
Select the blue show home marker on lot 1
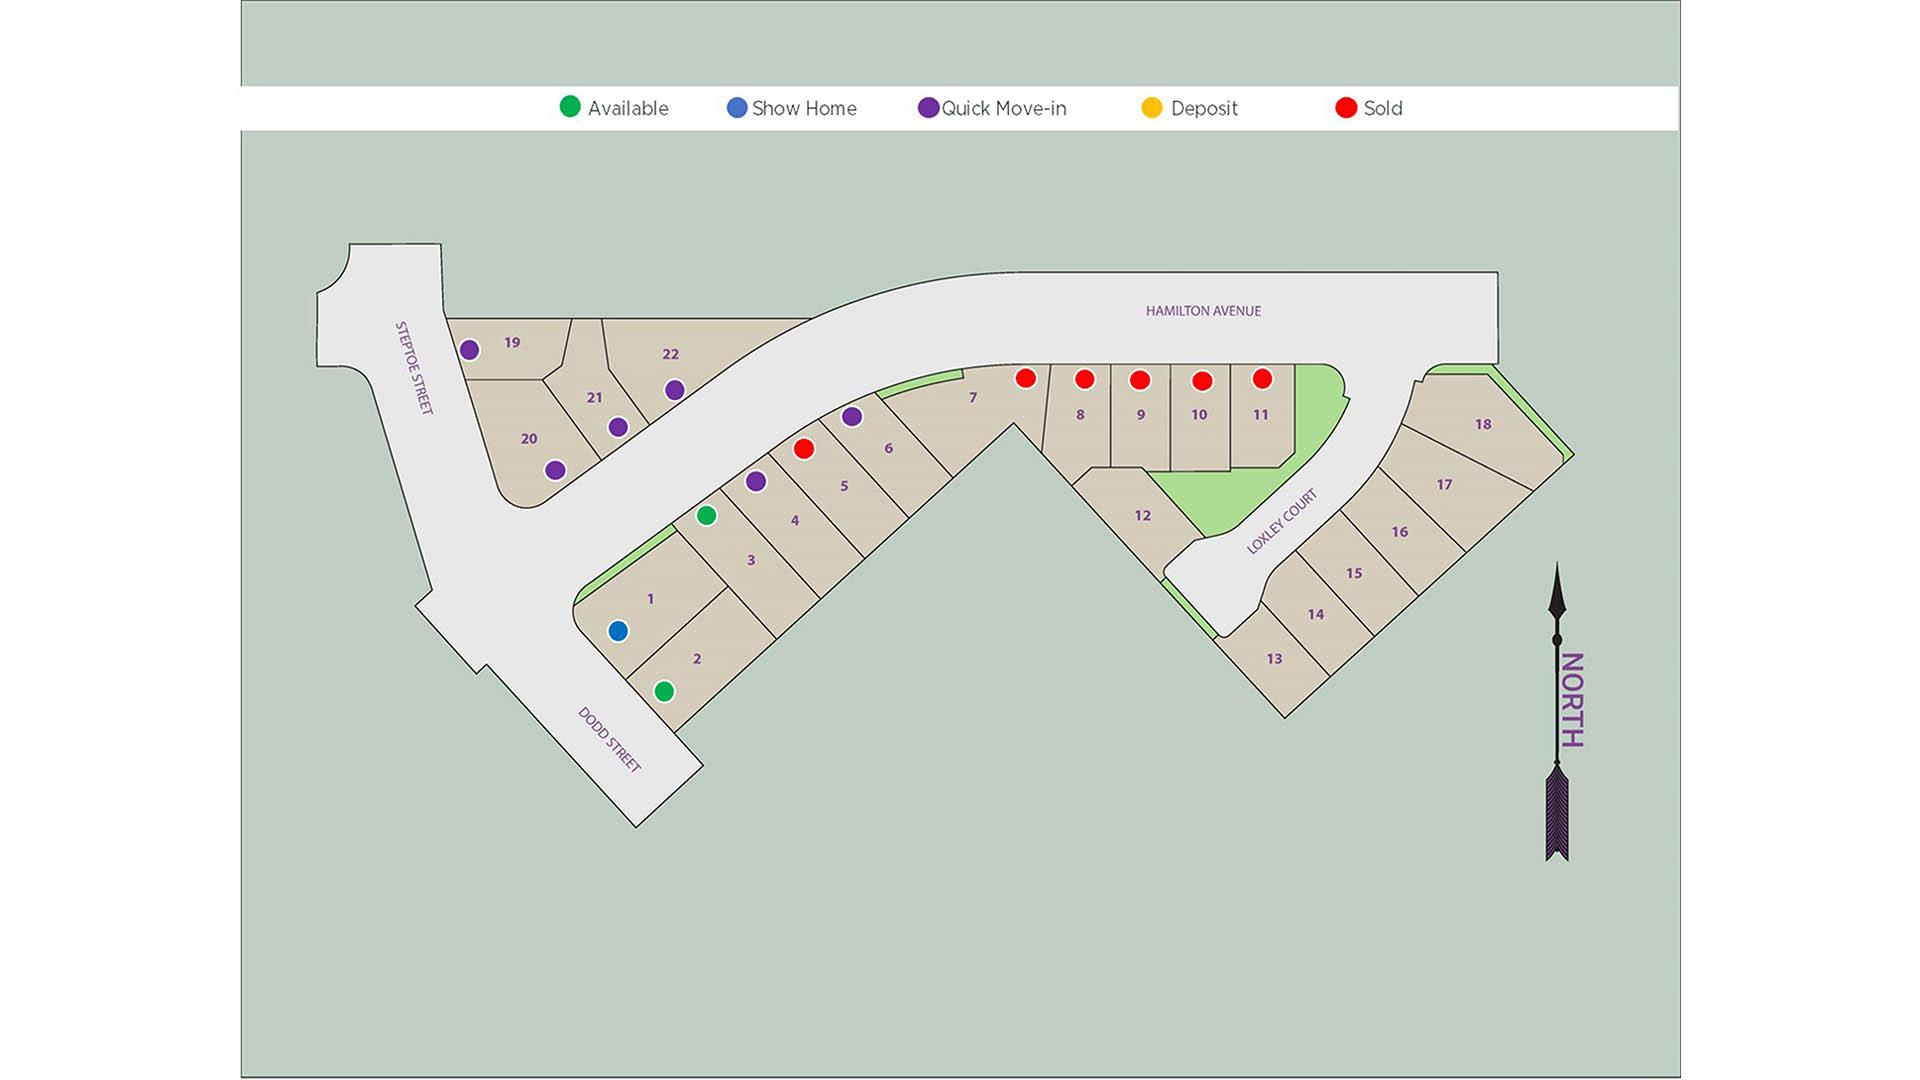(618, 631)
